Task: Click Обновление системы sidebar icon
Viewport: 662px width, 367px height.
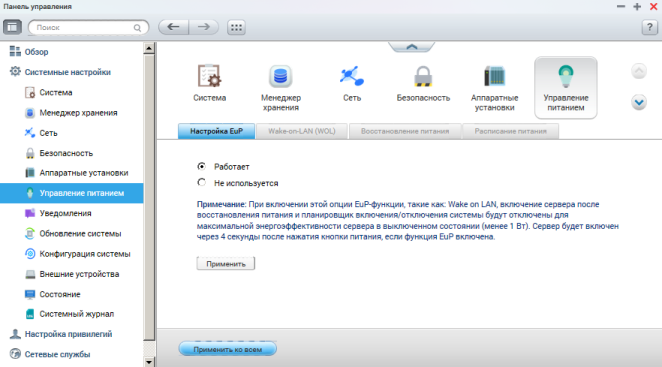Action: [x=30, y=234]
